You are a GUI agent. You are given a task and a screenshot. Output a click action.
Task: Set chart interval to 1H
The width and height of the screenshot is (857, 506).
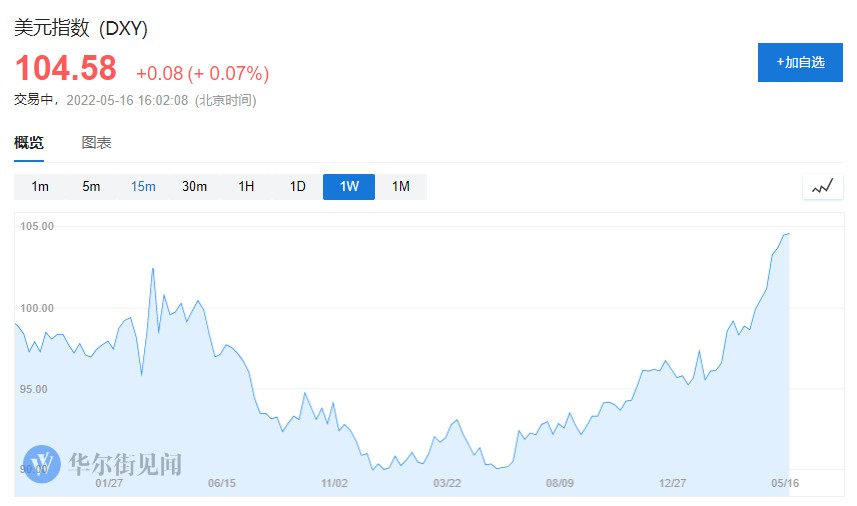[x=246, y=187]
